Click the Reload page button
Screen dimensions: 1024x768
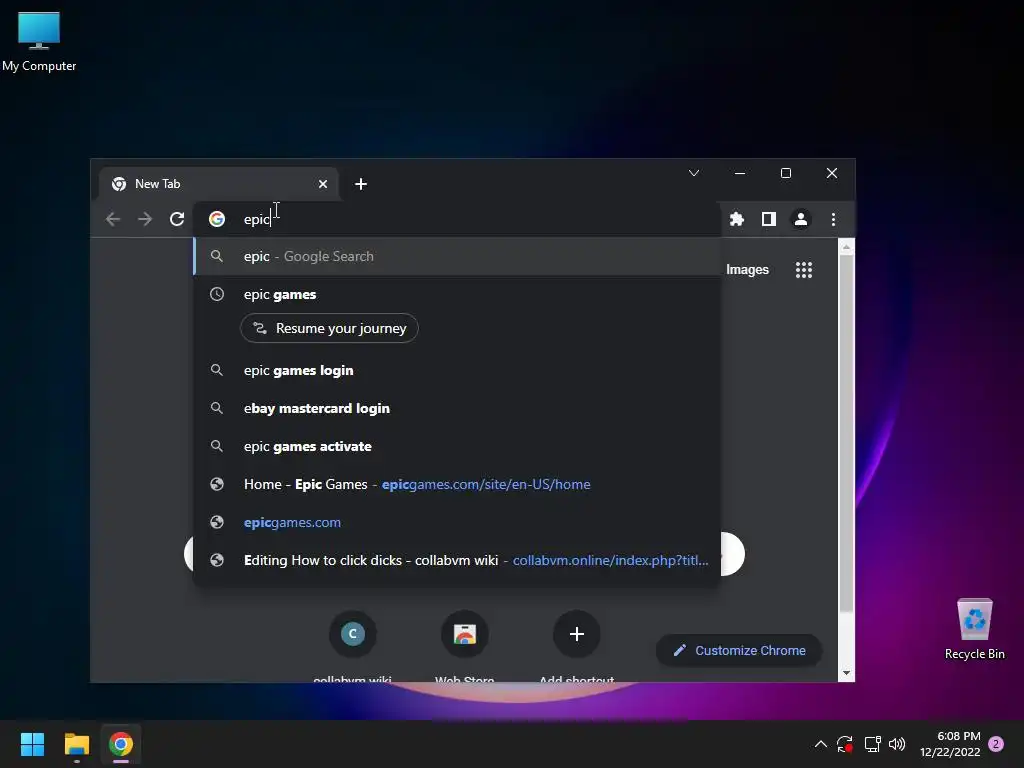click(x=177, y=219)
